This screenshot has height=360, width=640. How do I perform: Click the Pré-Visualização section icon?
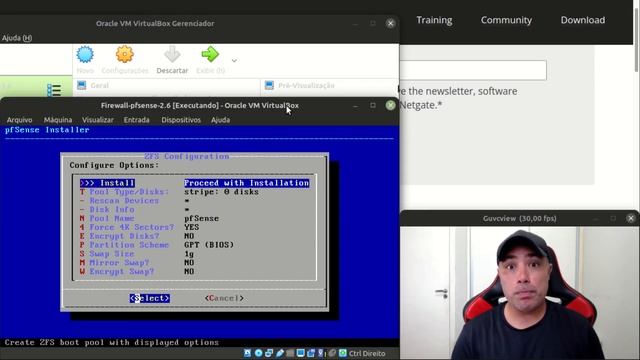coord(269,85)
